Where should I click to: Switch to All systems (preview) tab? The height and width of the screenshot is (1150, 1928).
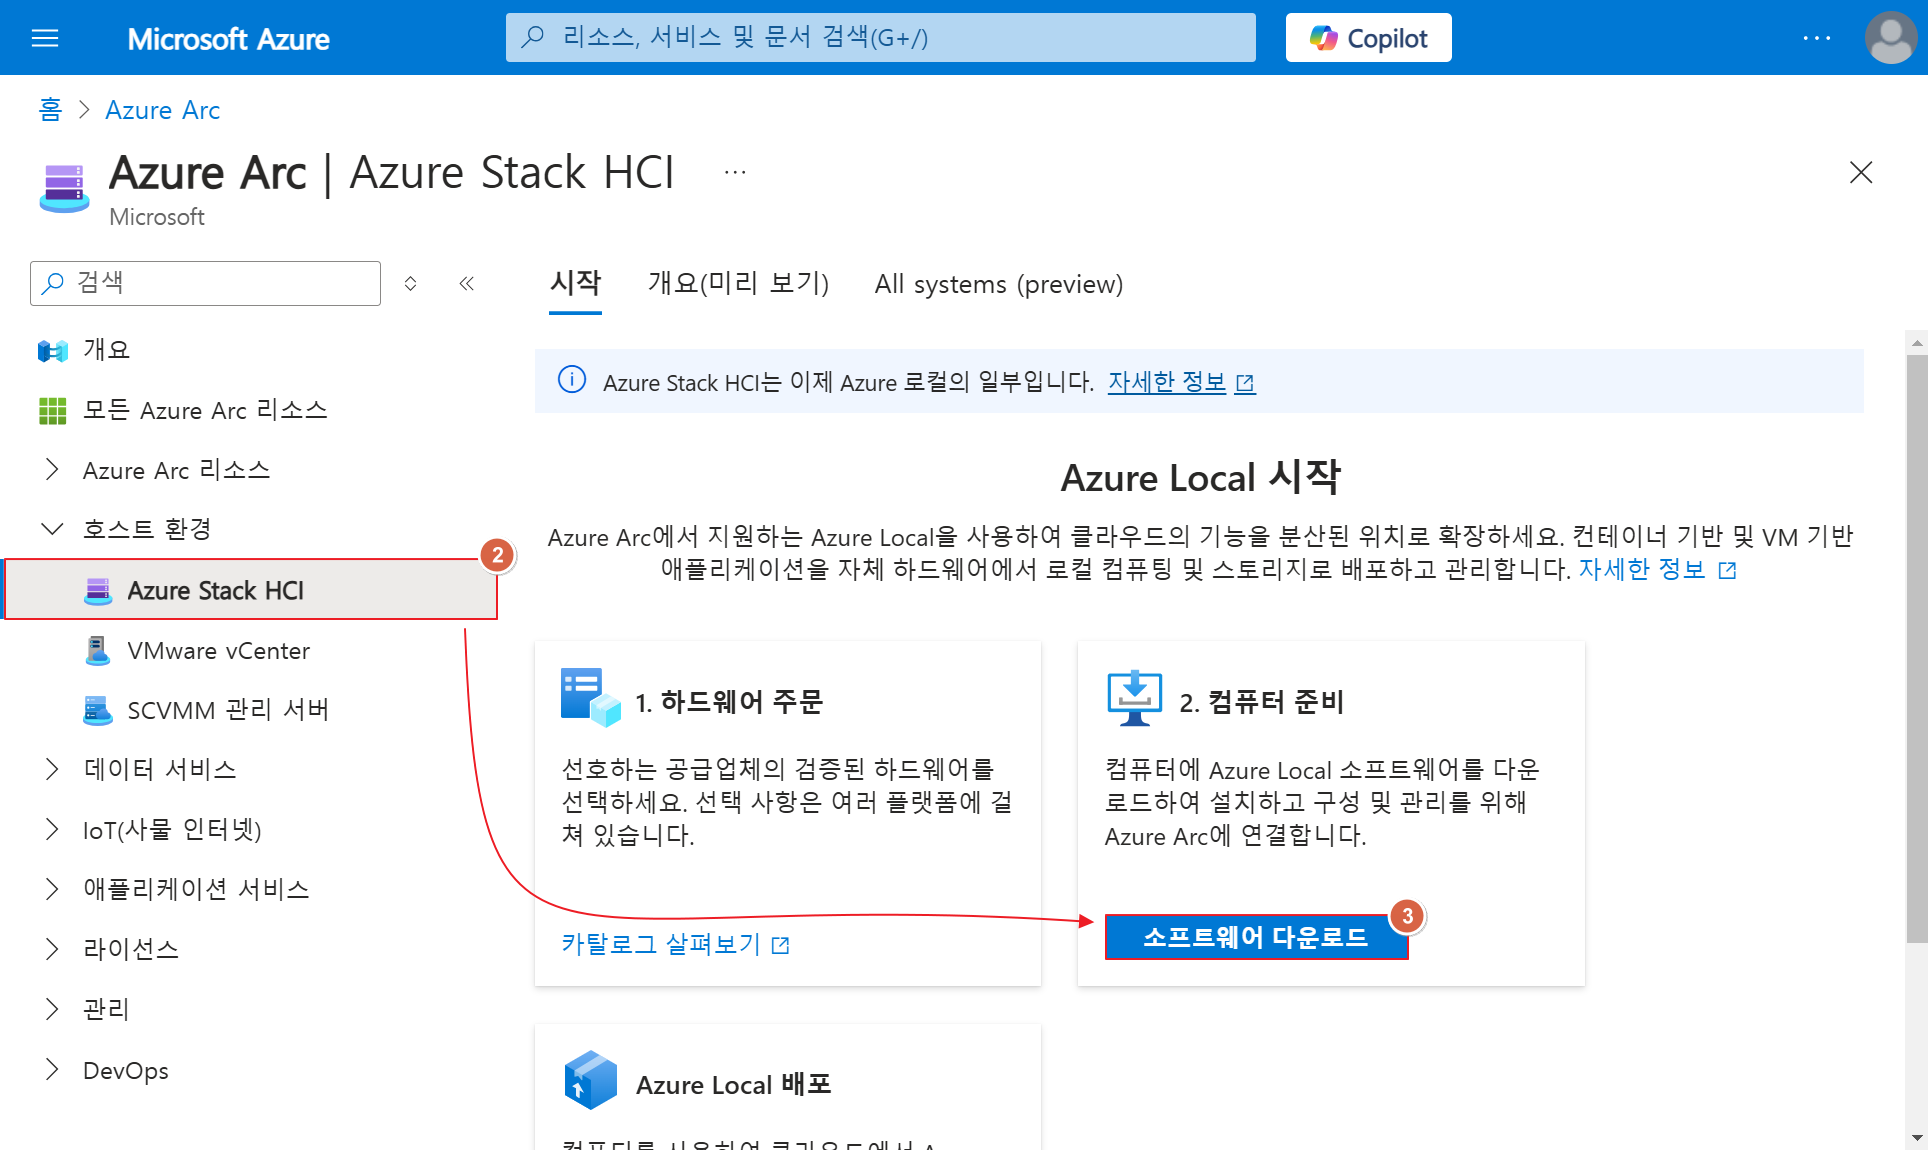click(x=998, y=284)
